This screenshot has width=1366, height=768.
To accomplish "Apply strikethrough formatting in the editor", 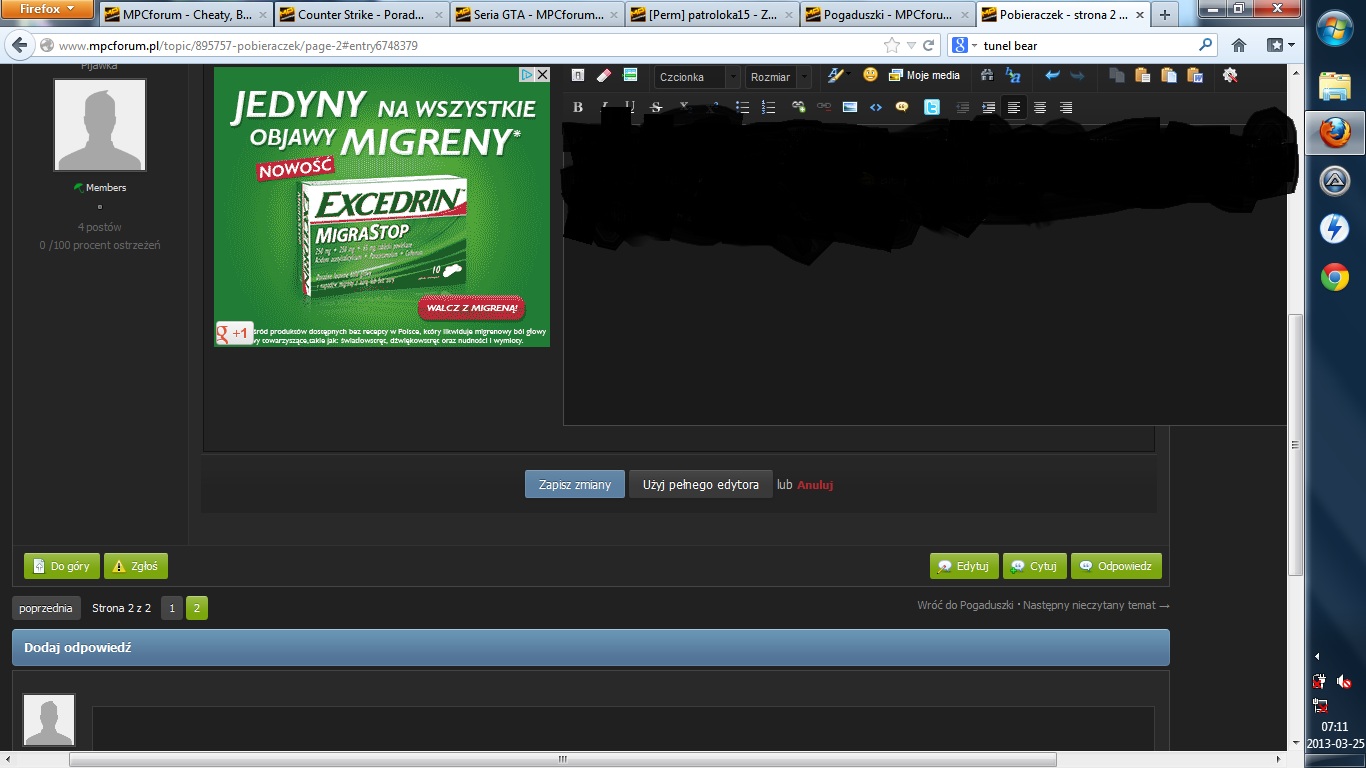I will coord(656,108).
